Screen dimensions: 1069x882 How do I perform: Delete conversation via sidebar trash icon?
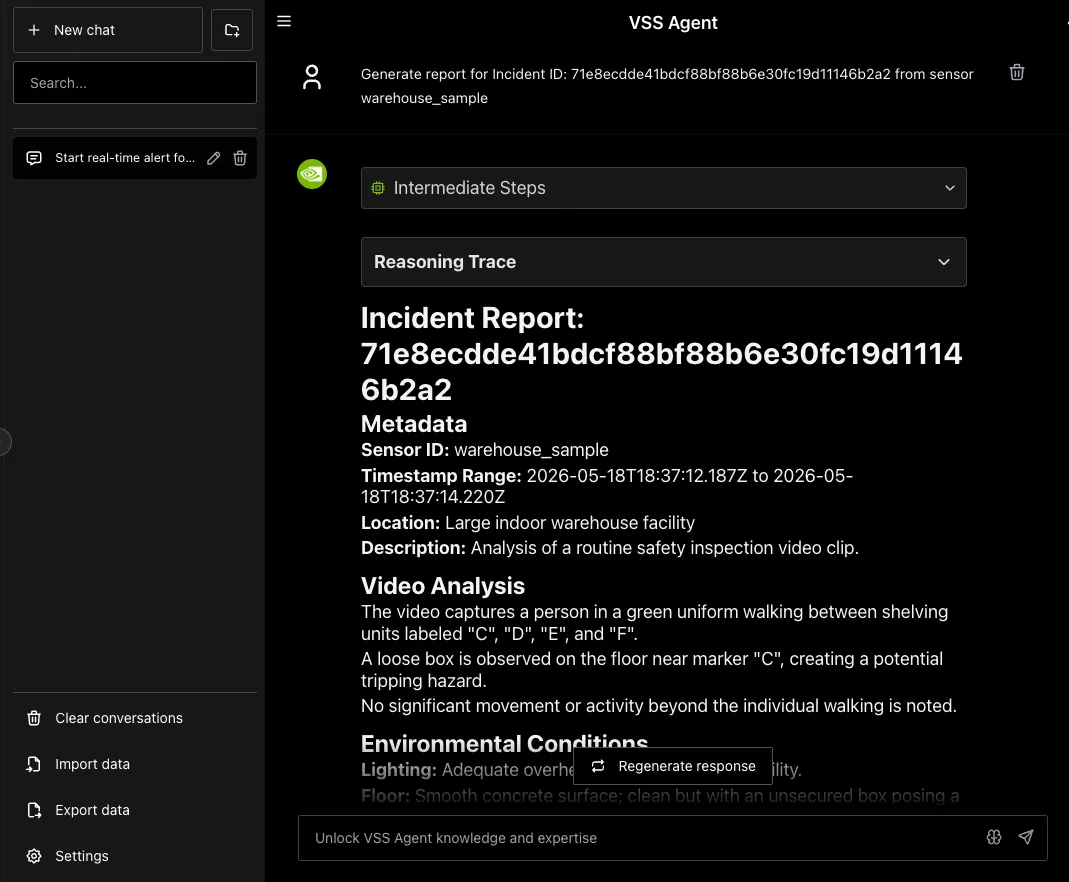240,158
